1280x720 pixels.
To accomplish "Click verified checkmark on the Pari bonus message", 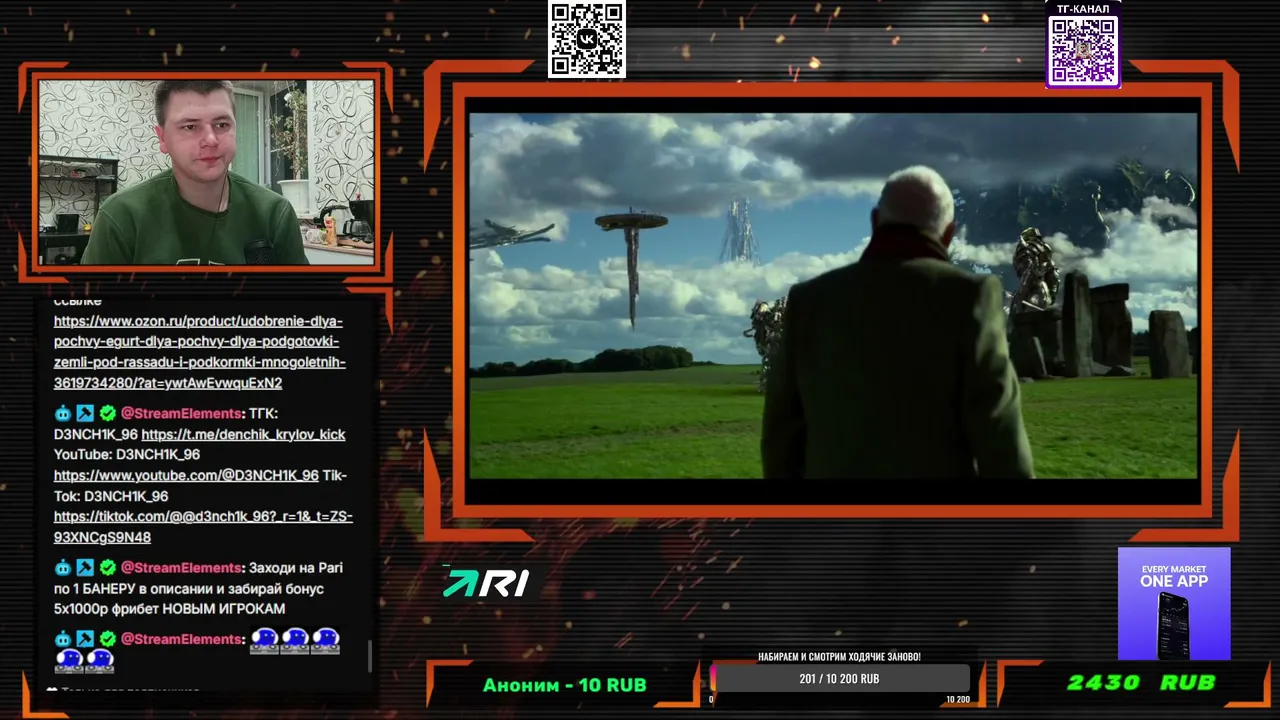I will (x=107, y=567).
